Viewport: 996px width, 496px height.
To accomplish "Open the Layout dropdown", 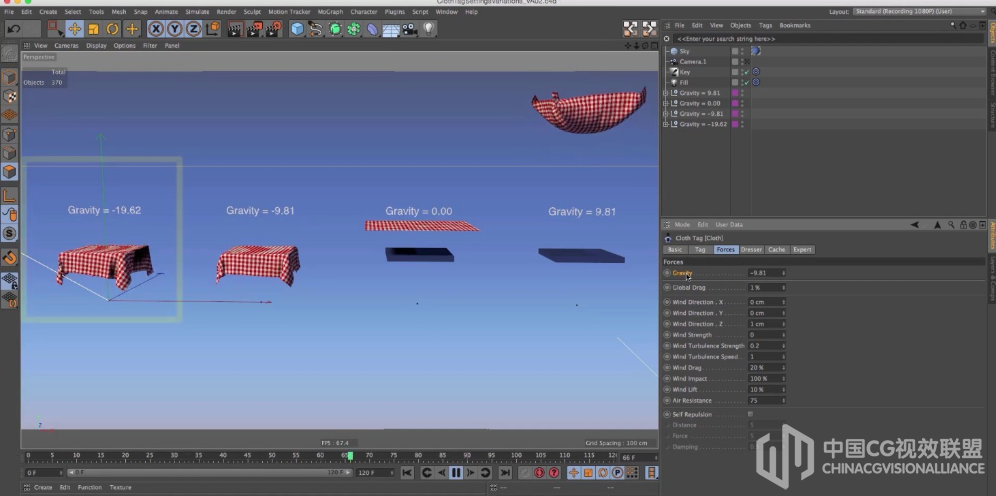I will pyautogui.click(x=919, y=11).
